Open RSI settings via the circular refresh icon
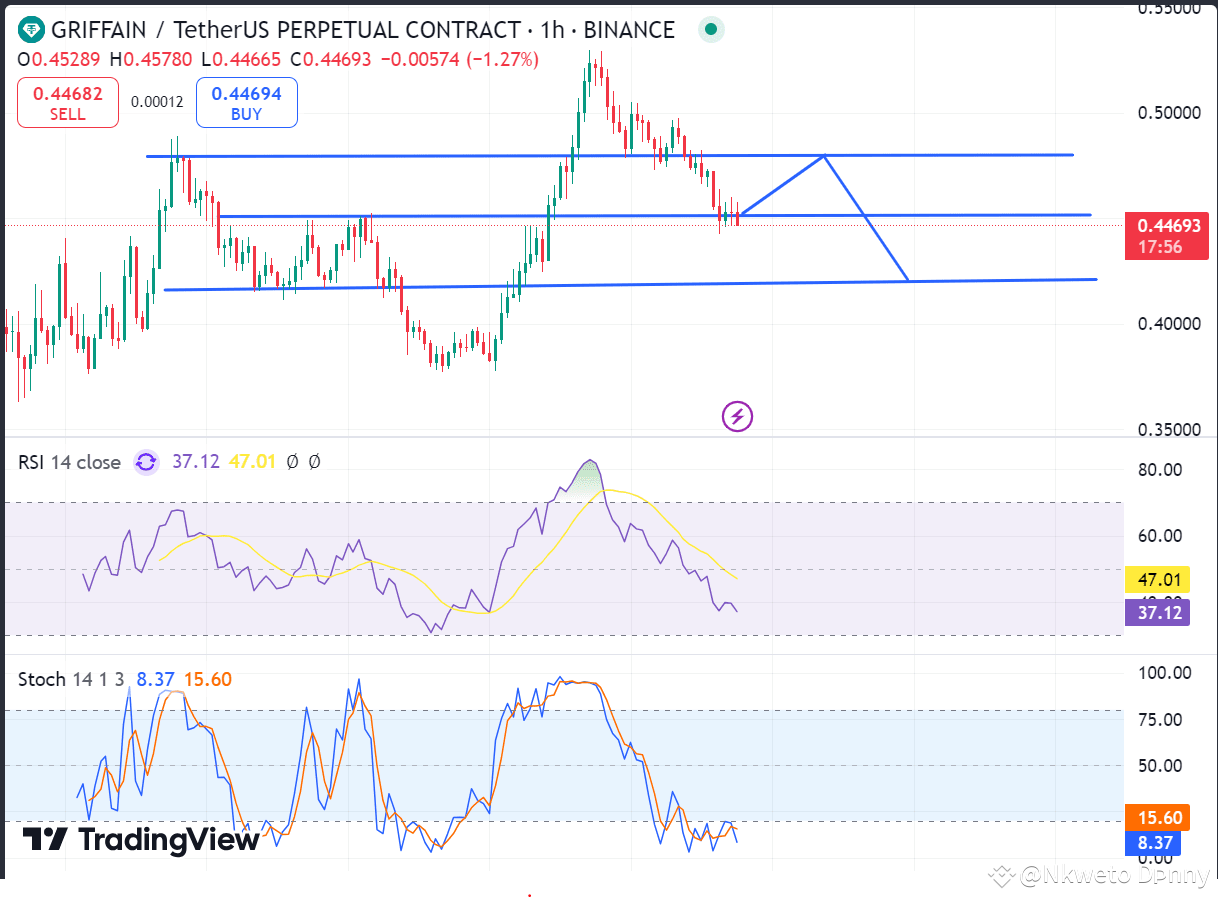The width and height of the screenshot is (1218, 897). (146, 462)
